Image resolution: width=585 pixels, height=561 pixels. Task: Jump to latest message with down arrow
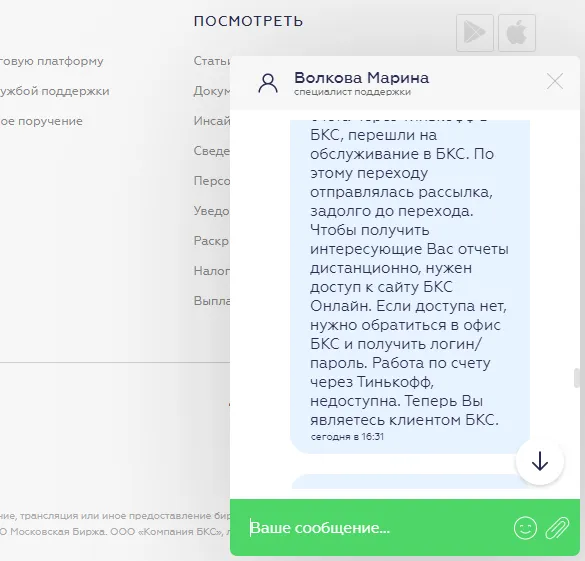[539, 462]
